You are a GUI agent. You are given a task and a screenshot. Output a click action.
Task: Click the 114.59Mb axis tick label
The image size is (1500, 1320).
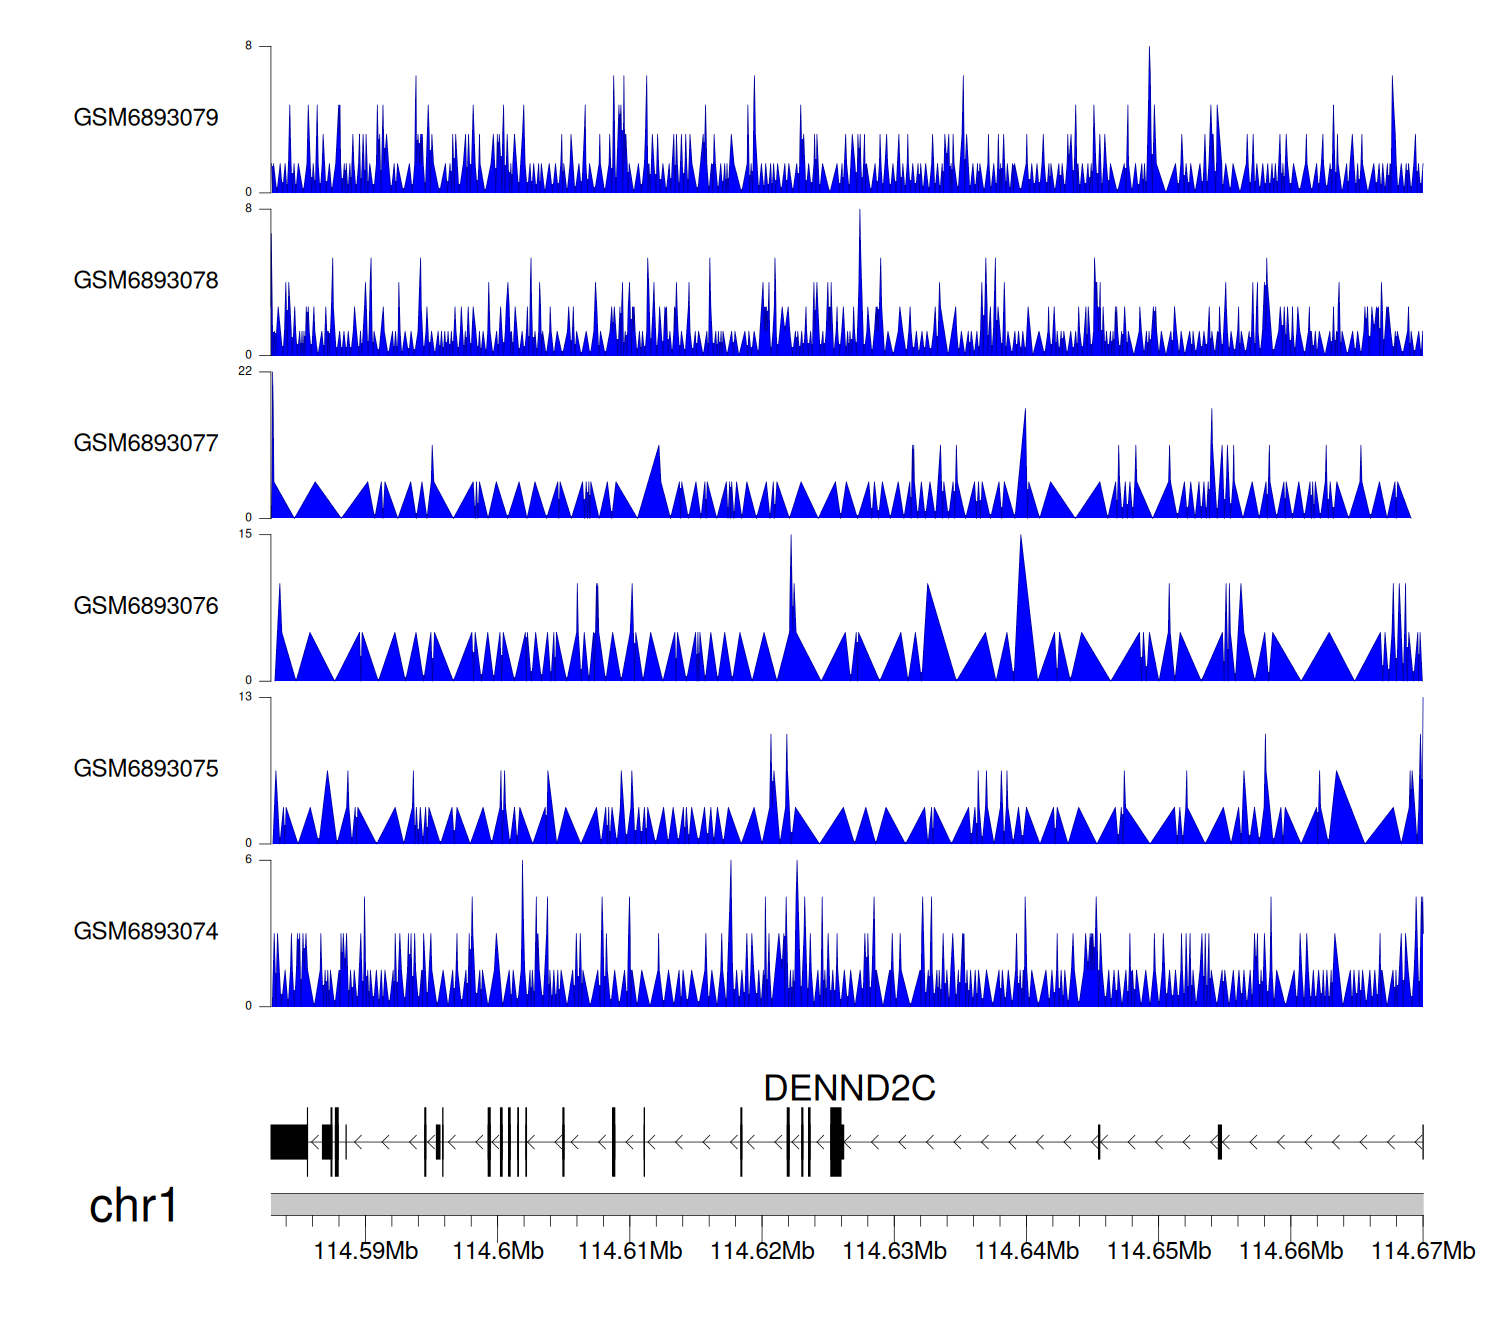coord(366,1251)
